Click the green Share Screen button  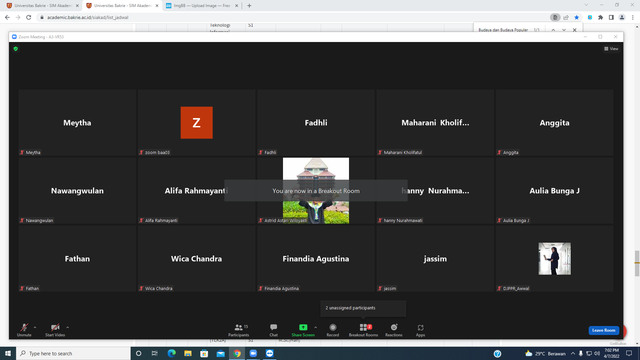point(303,330)
